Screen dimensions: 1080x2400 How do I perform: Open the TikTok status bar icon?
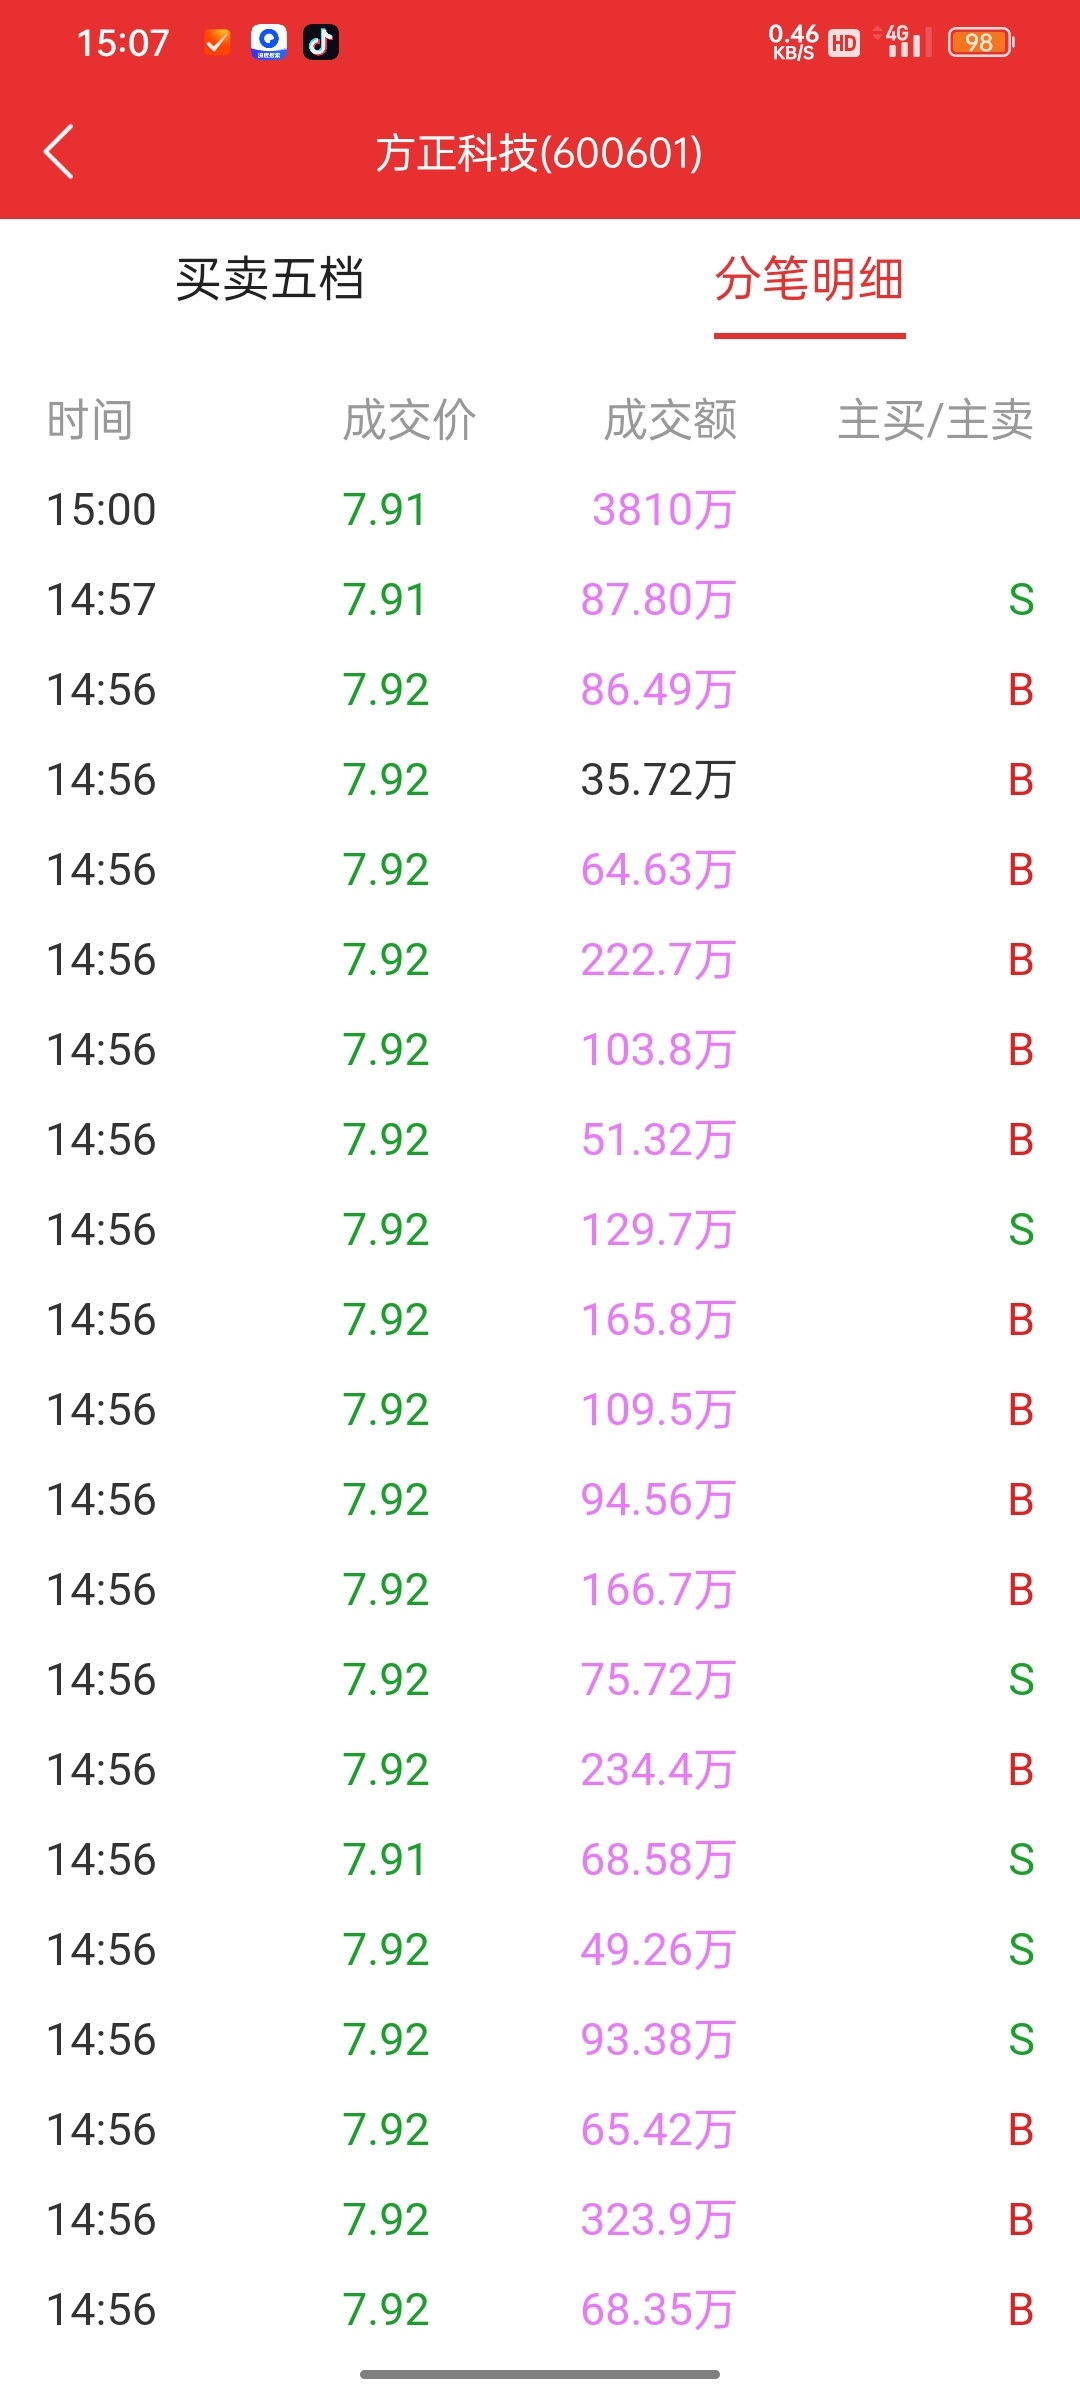click(321, 42)
